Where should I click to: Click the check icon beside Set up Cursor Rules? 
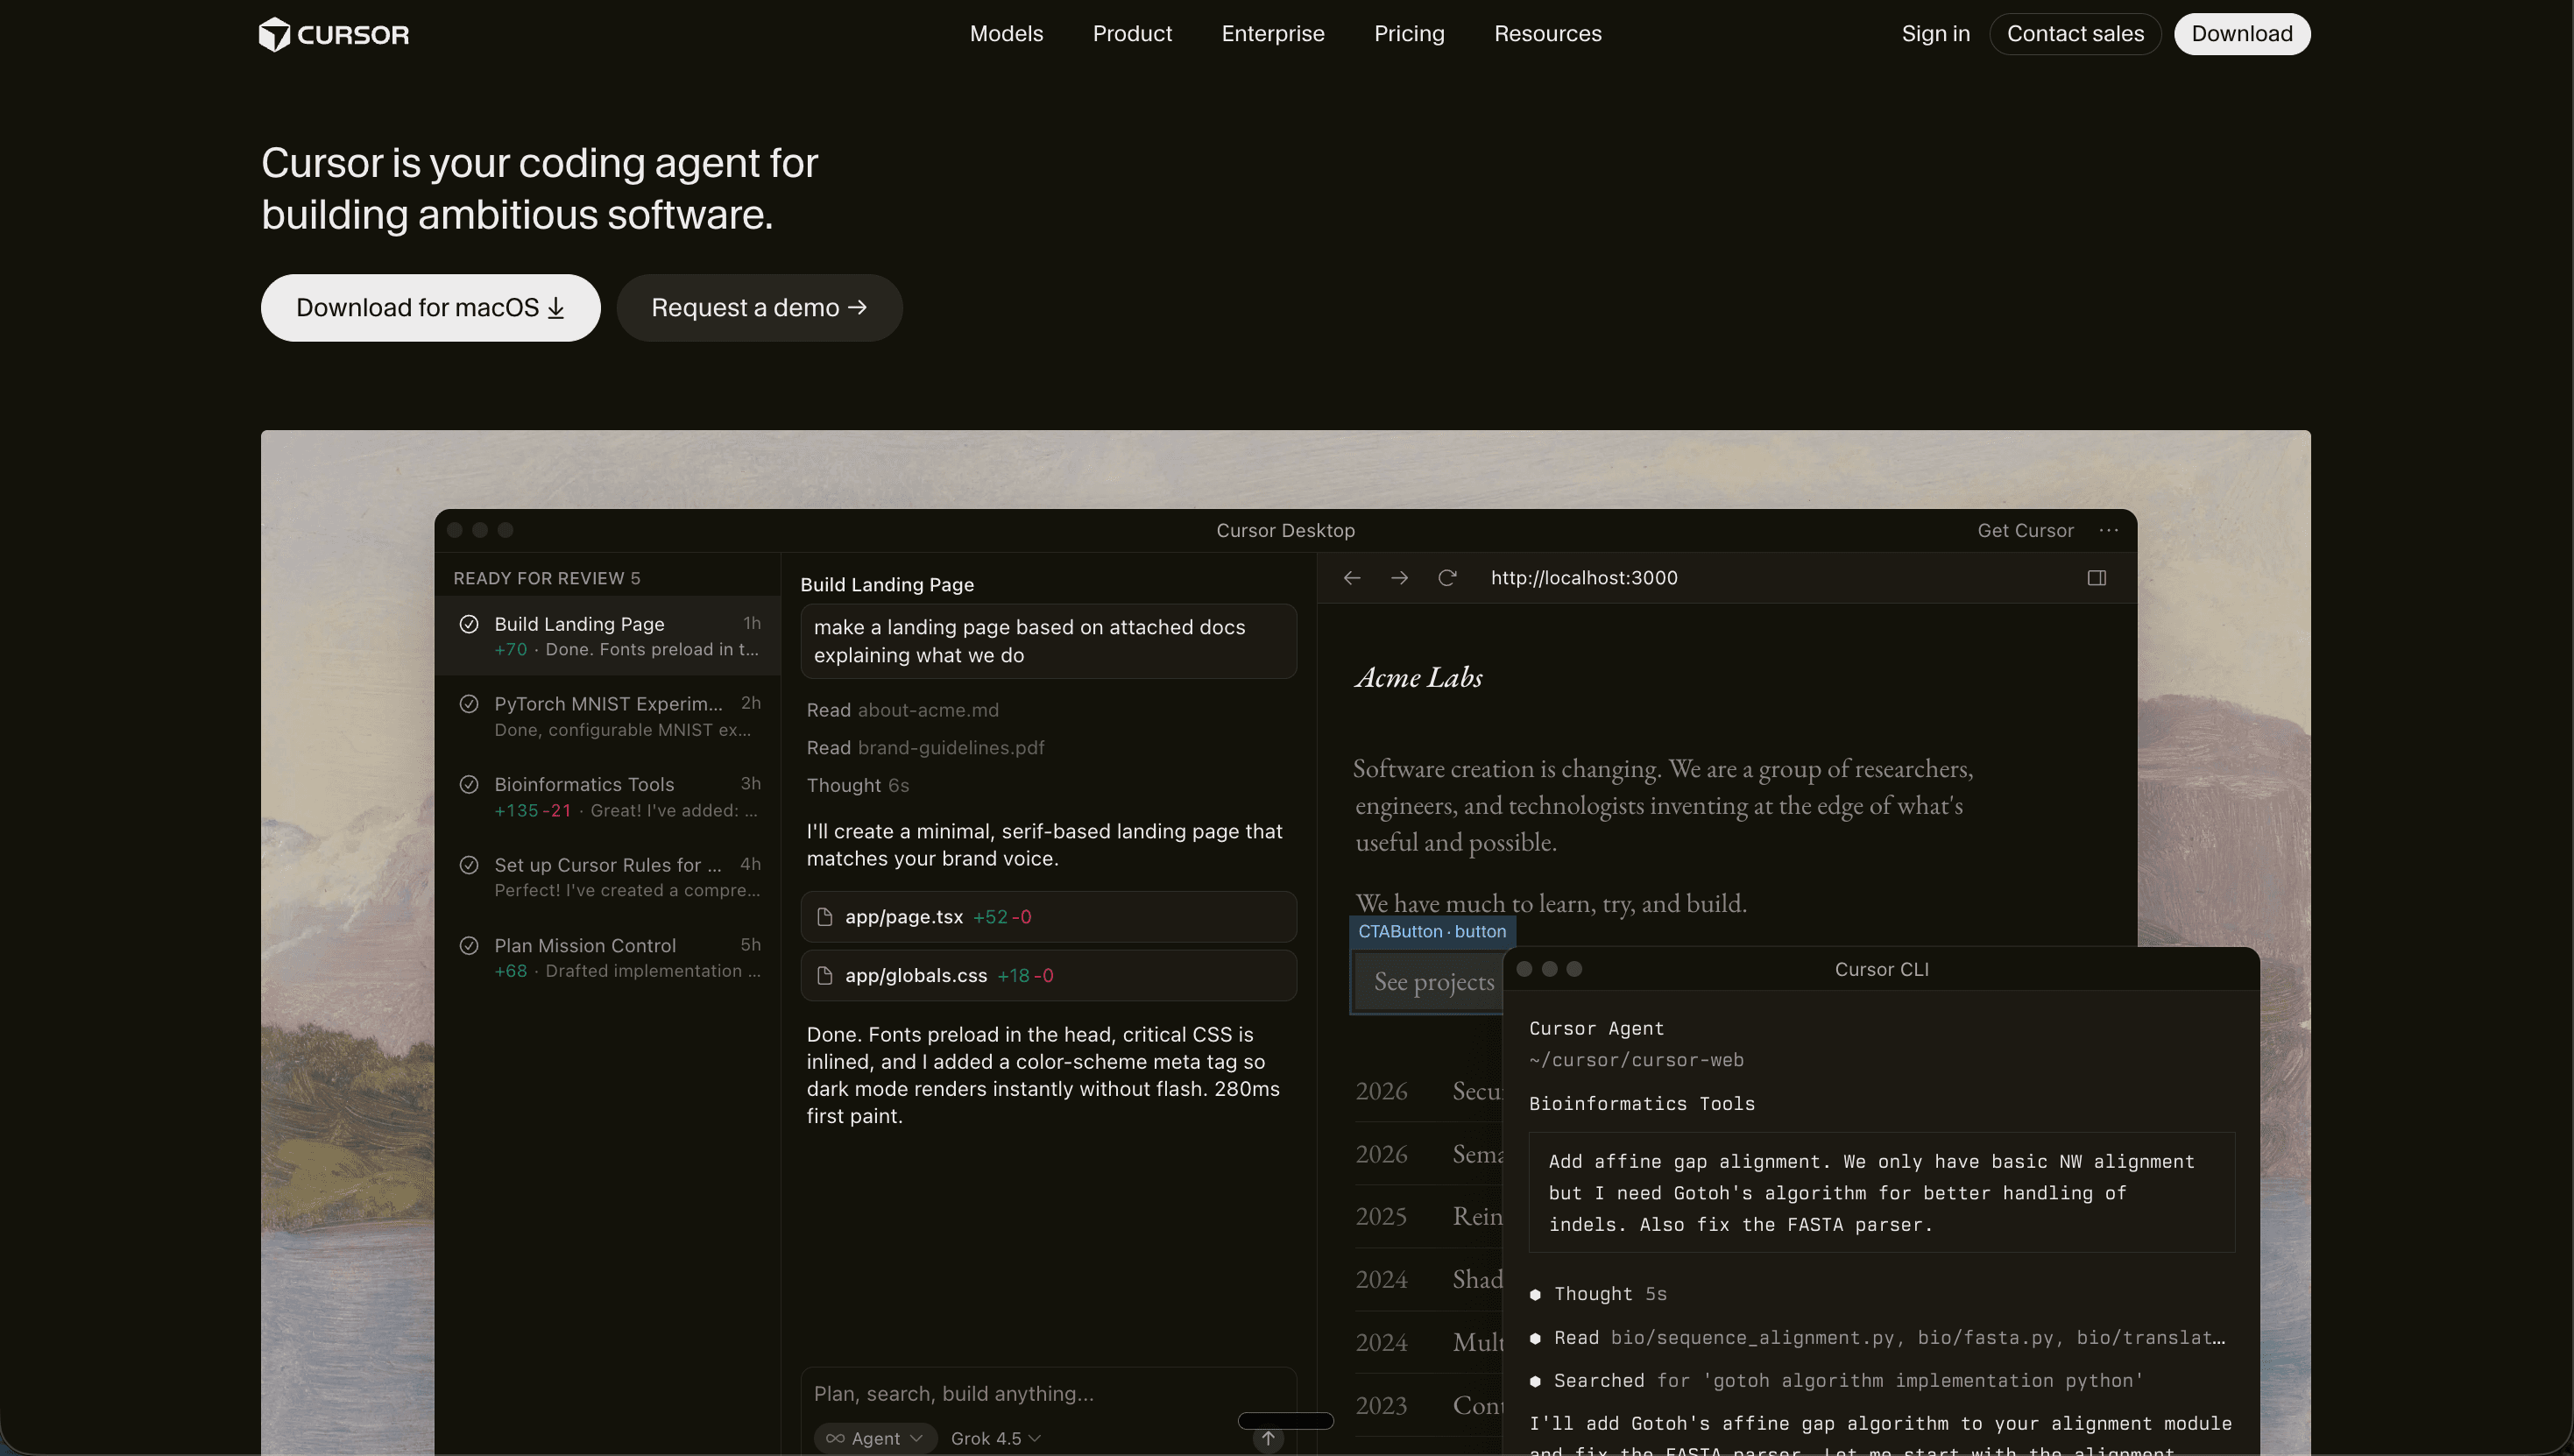coord(469,865)
